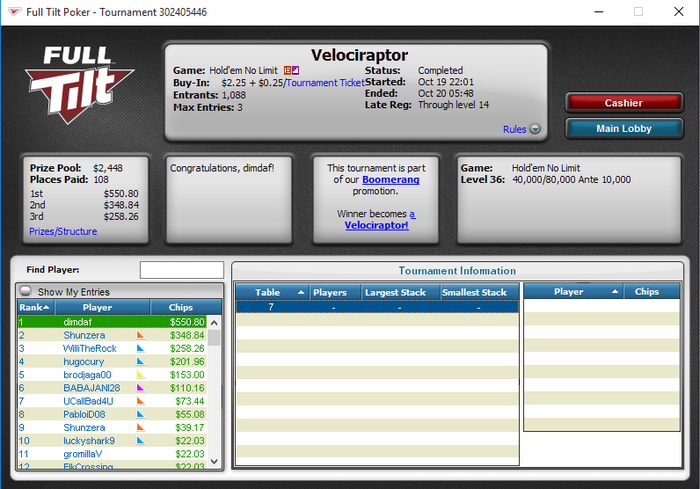Select player Shunzera in rank 9
Viewport: 700px width, 489px height.
(84, 427)
